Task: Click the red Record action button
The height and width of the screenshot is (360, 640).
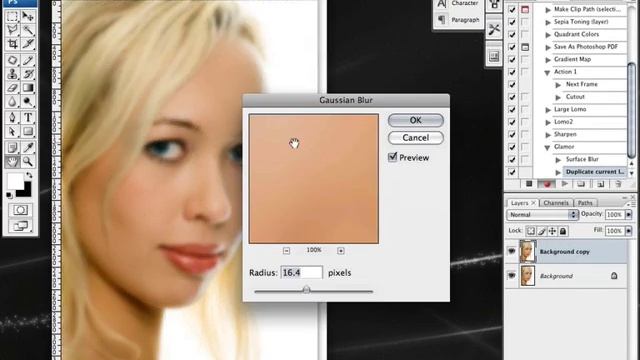Action: (547, 184)
